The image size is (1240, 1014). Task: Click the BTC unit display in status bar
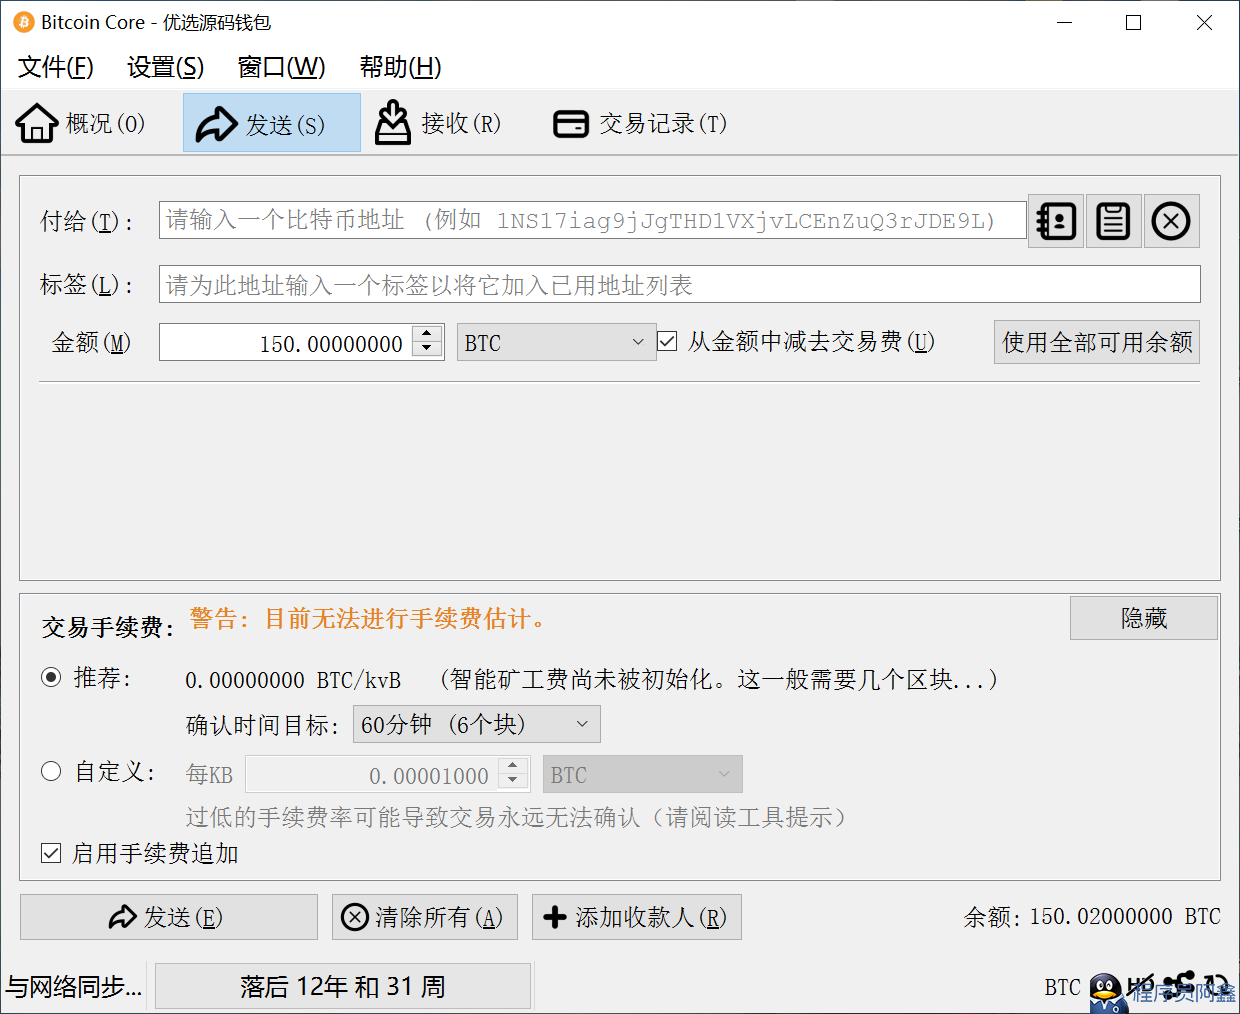point(1063,987)
